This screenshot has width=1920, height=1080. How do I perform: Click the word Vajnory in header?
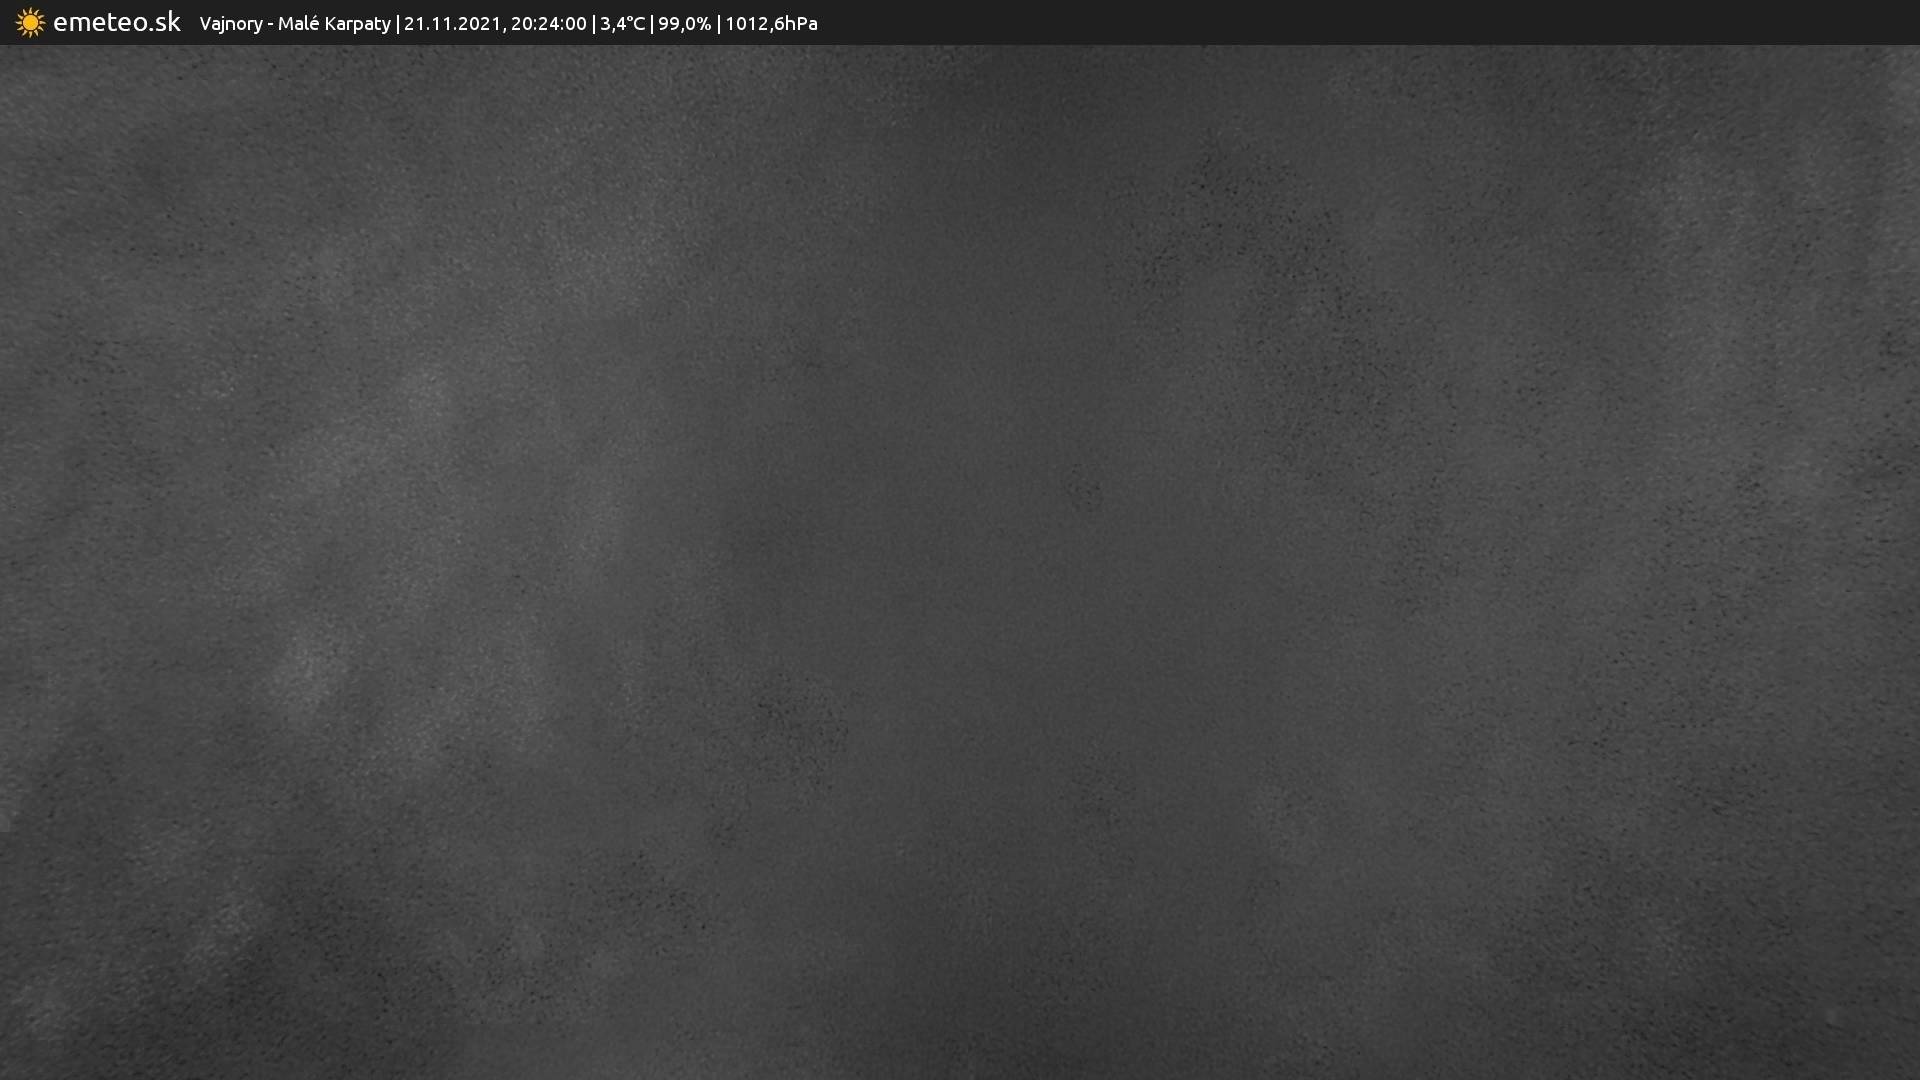pyautogui.click(x=230, y=23)
